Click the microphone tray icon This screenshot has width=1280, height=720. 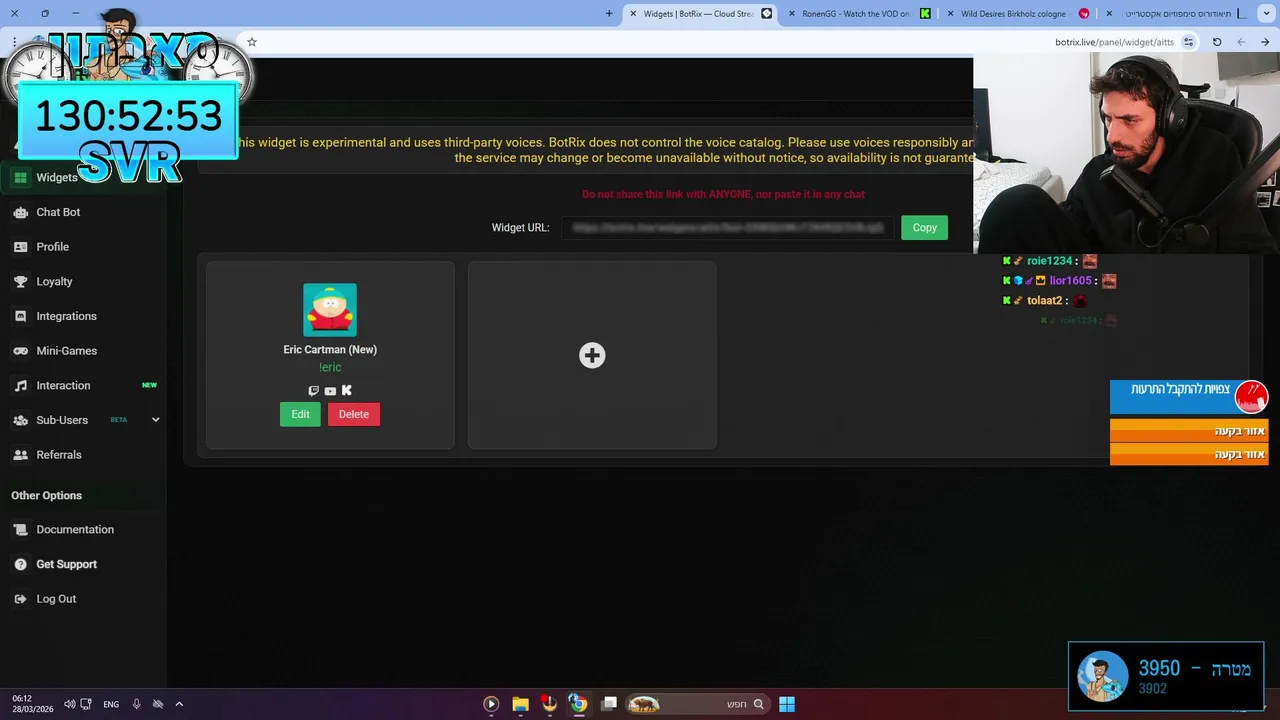click(136, 704)
